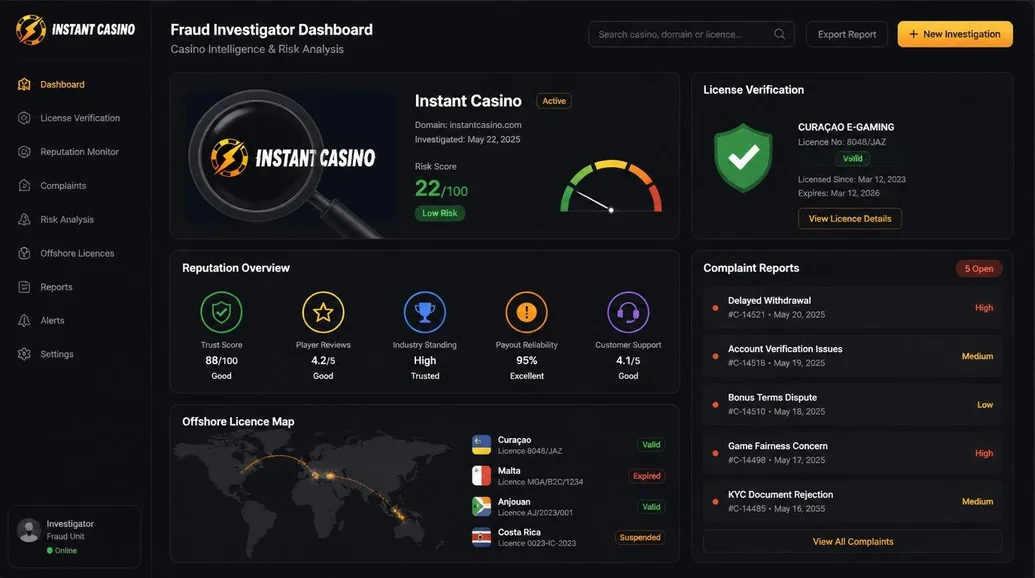Click the Offshore Licences sidebar icon
1035x578 pixels.
pos(24,253)
